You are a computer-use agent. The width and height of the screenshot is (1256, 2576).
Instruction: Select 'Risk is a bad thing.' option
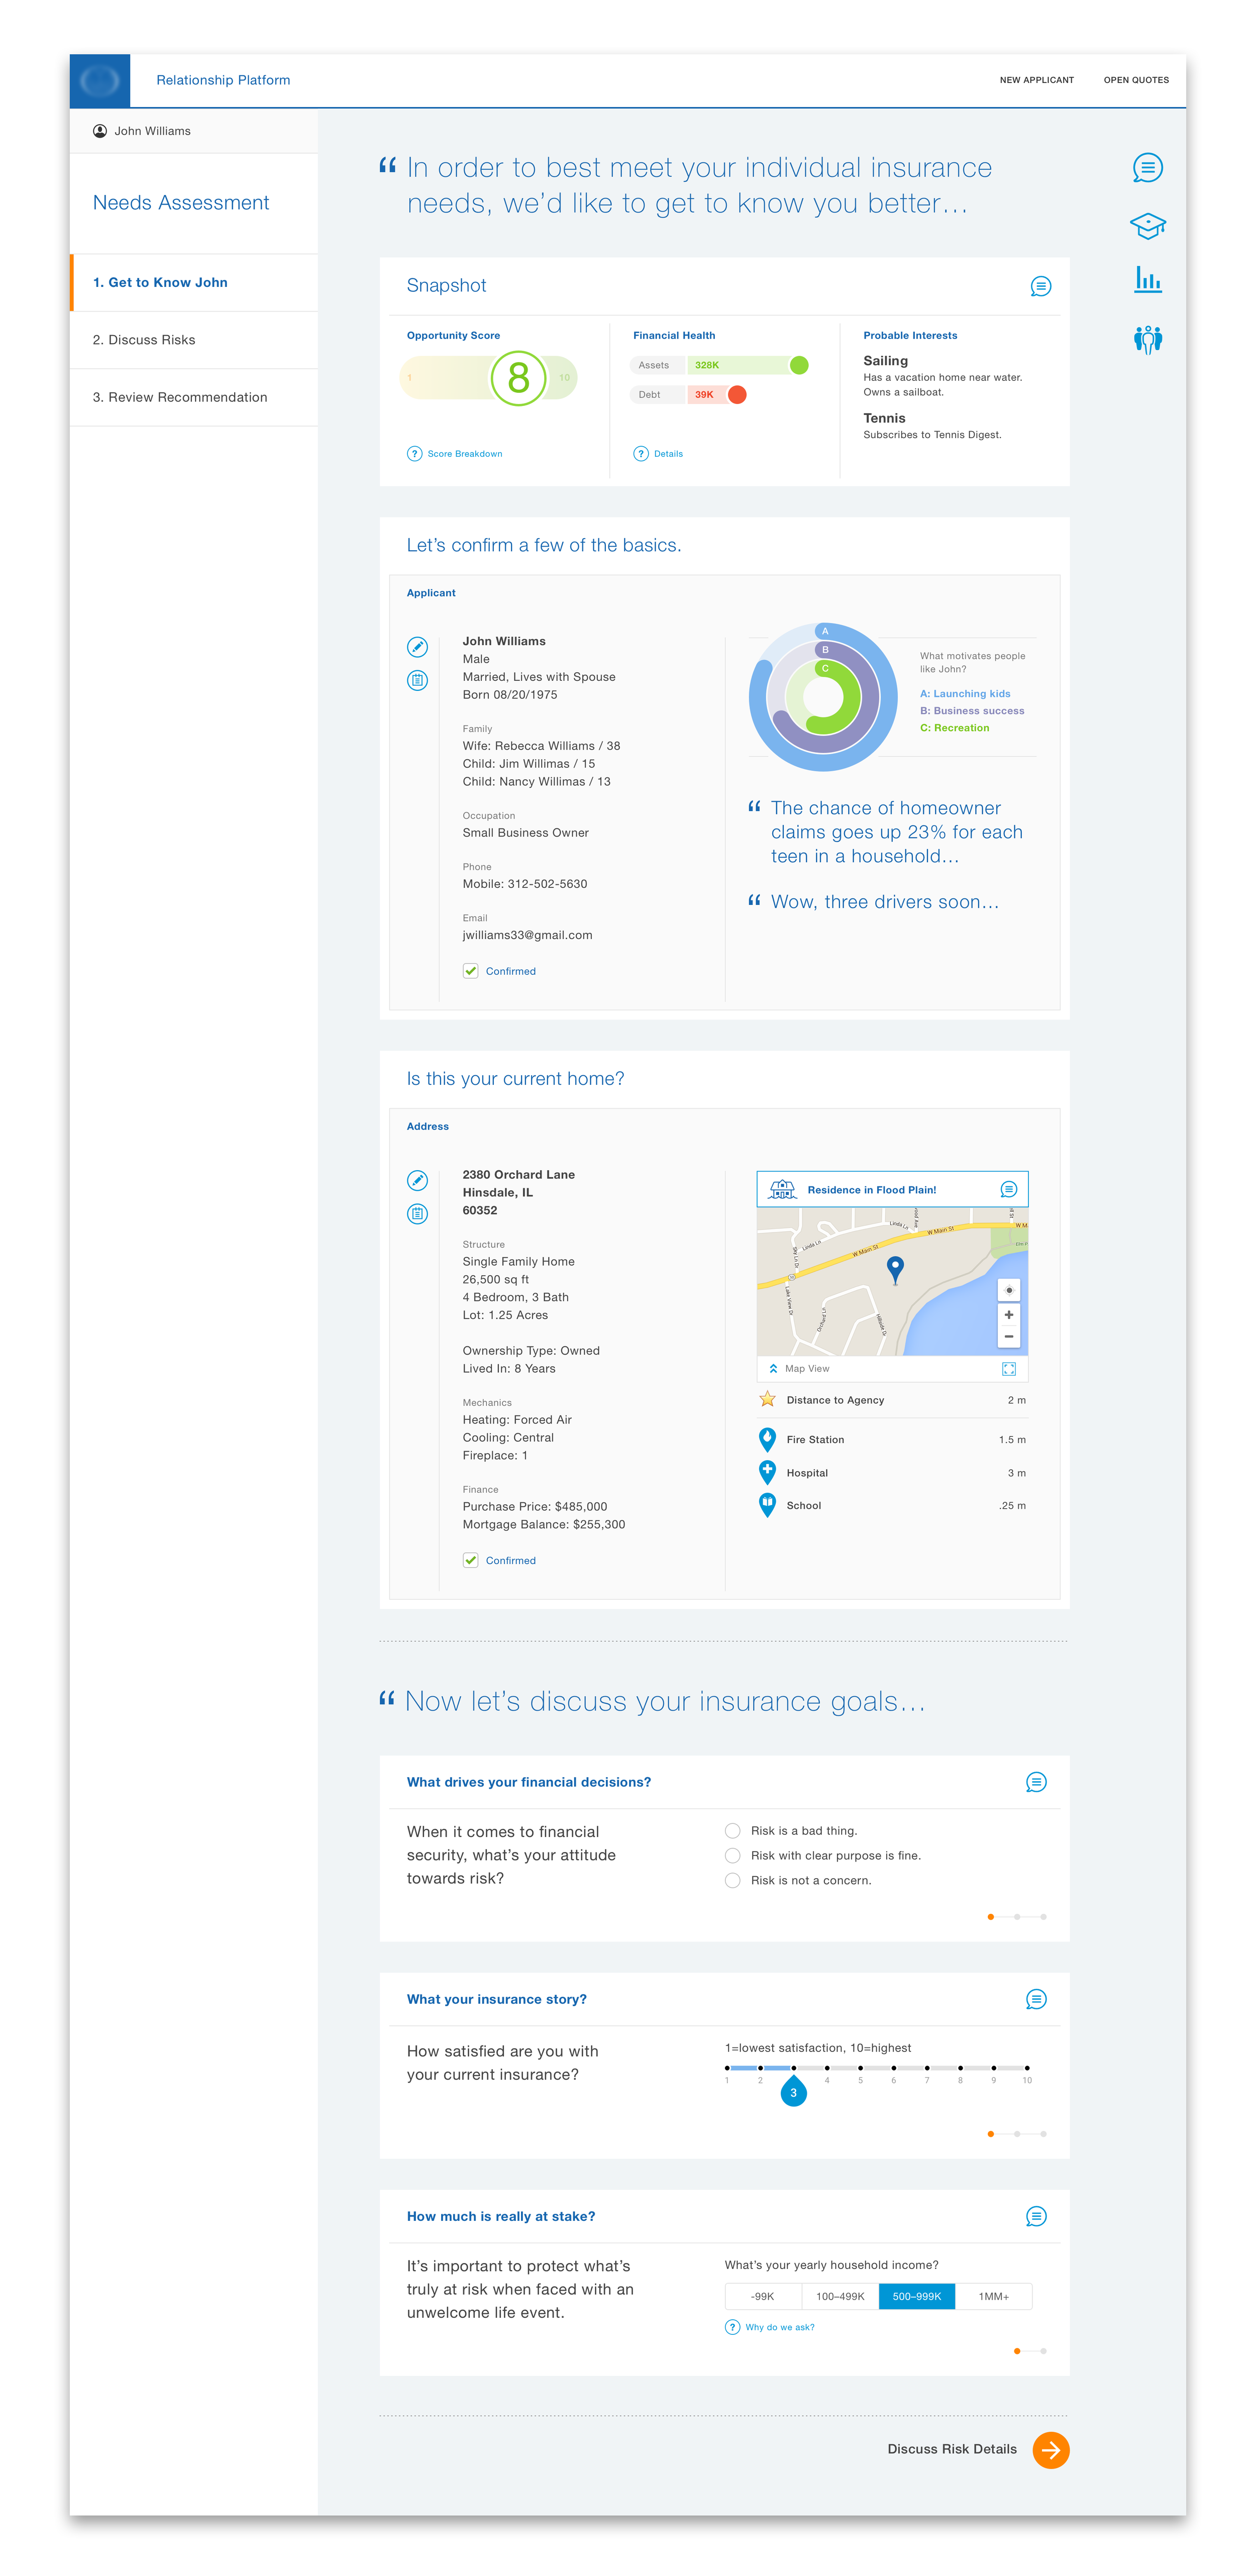coord(732,1831)
